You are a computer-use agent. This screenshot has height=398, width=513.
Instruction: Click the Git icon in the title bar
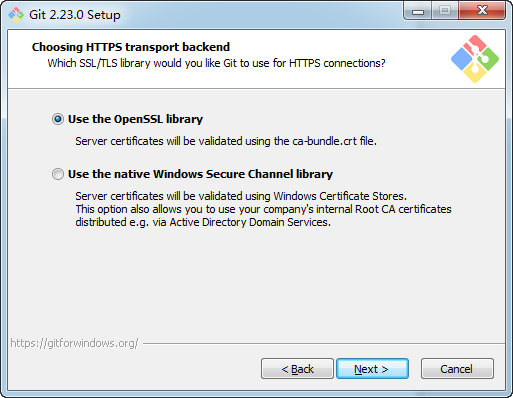16,15
